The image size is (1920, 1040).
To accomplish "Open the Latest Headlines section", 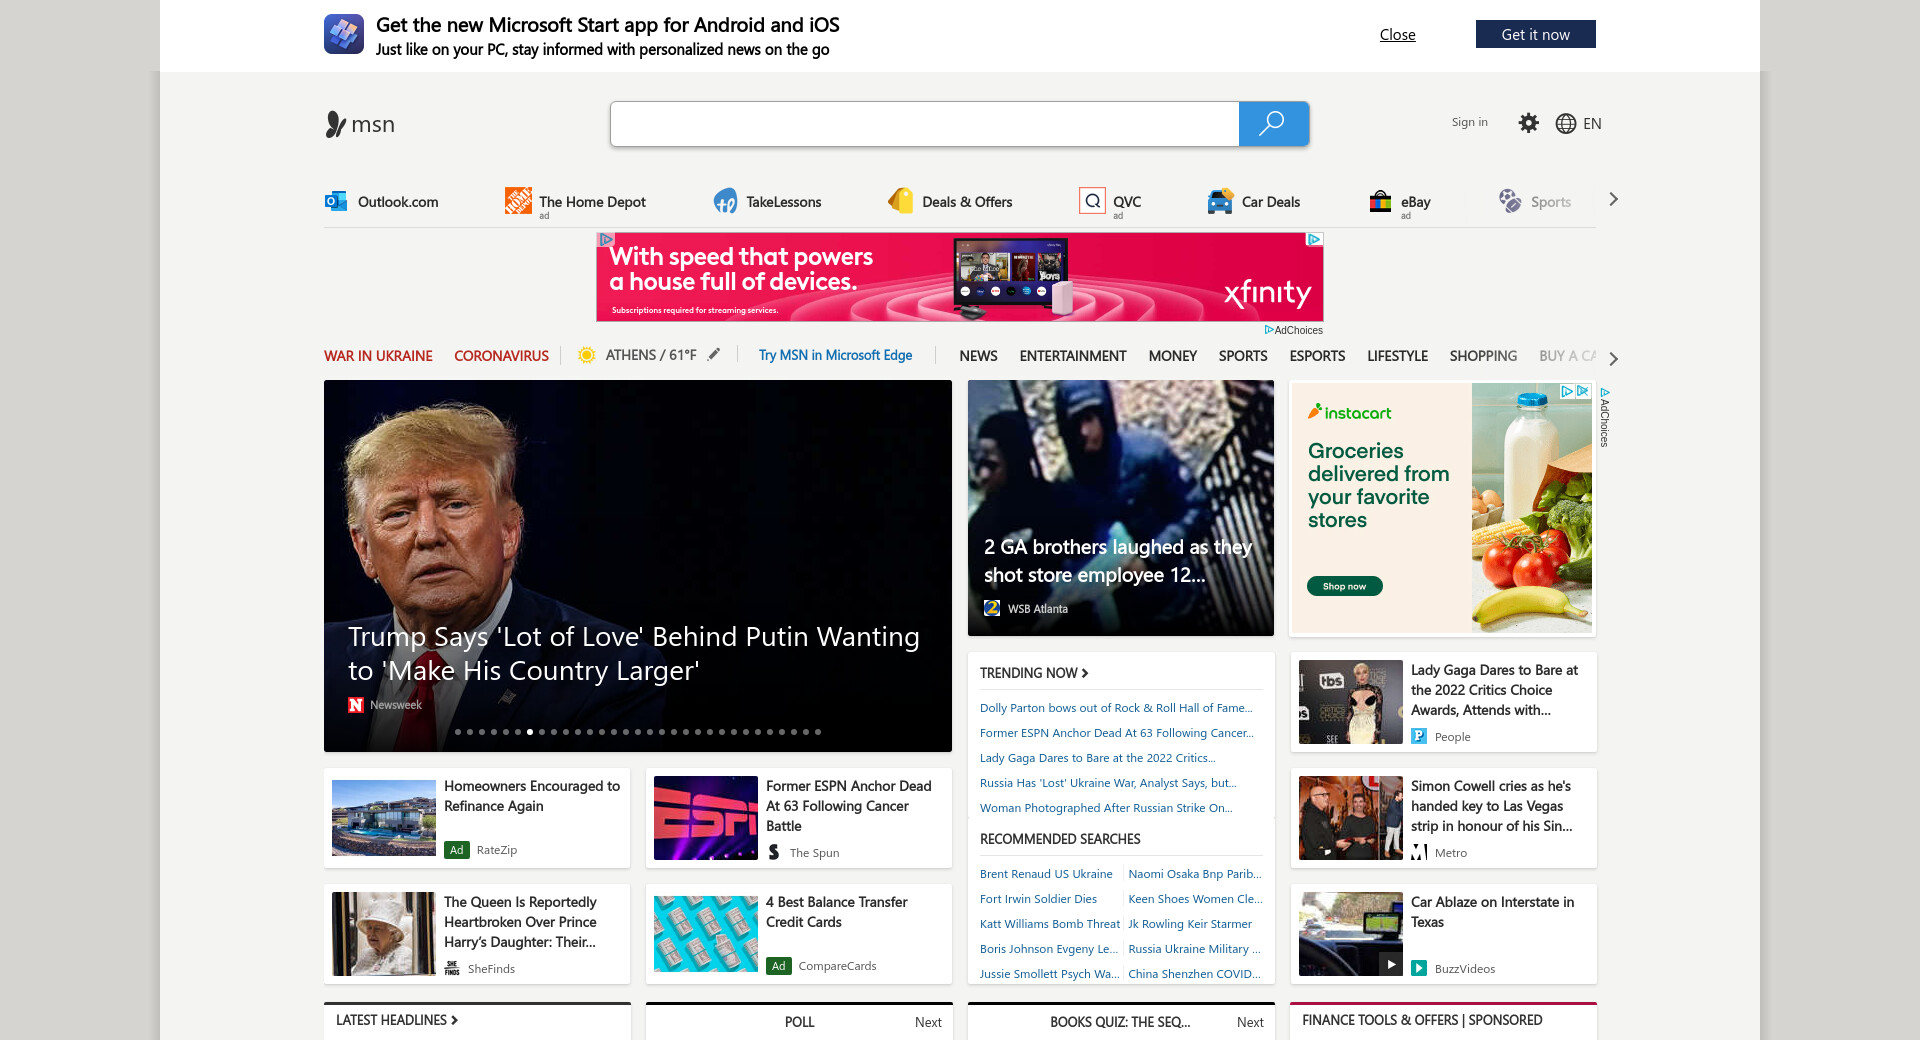I will point(397,1020).
